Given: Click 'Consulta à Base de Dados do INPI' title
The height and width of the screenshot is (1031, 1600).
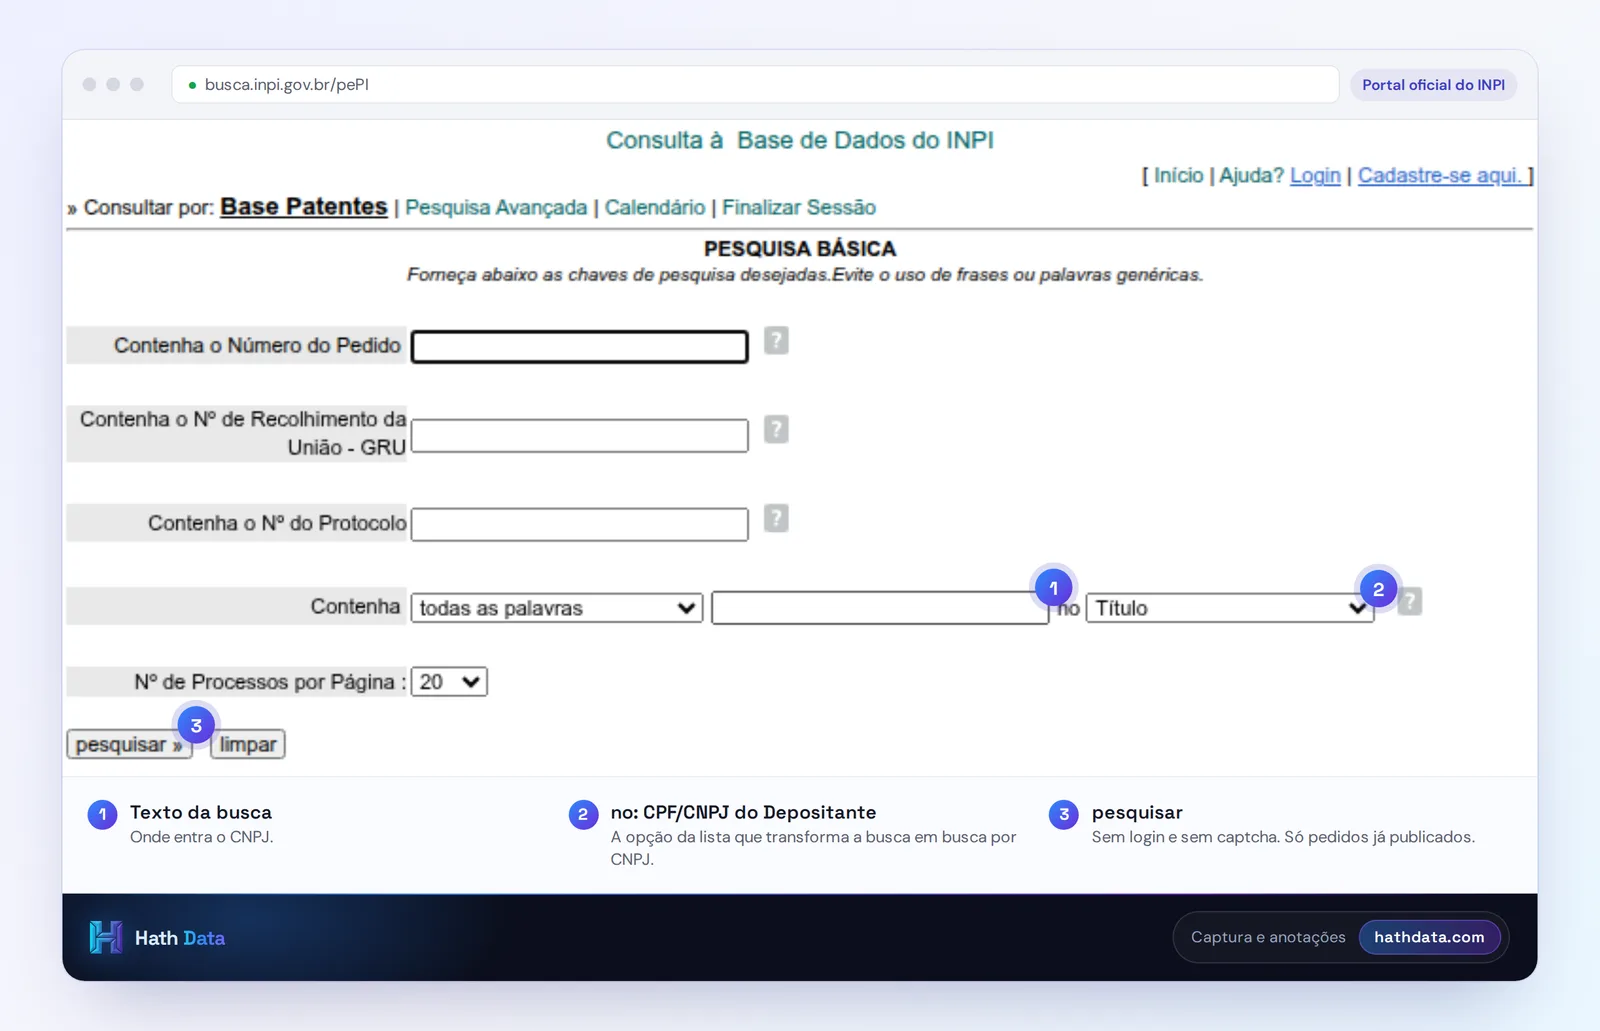Looking at the screenshot, I should coord(800,140).
